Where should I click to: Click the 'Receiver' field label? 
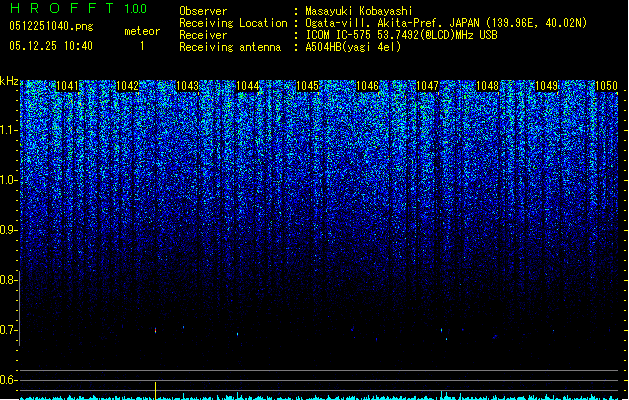[203, 35]
